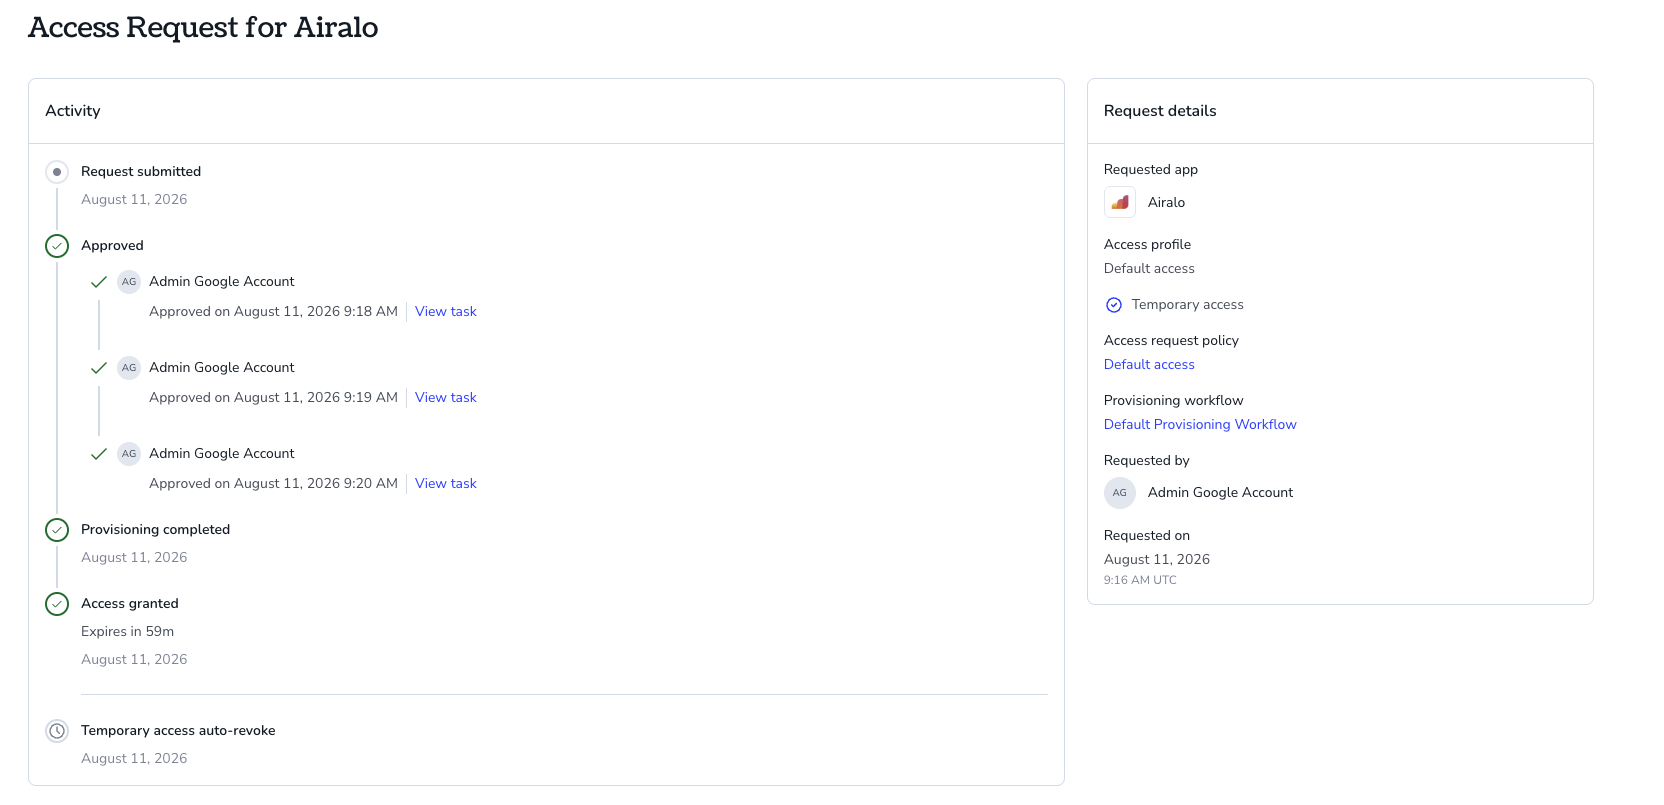The width and height of the screenshot is (1664, 805).
Task: Click the Approved step label
Action: click(112, 246)
